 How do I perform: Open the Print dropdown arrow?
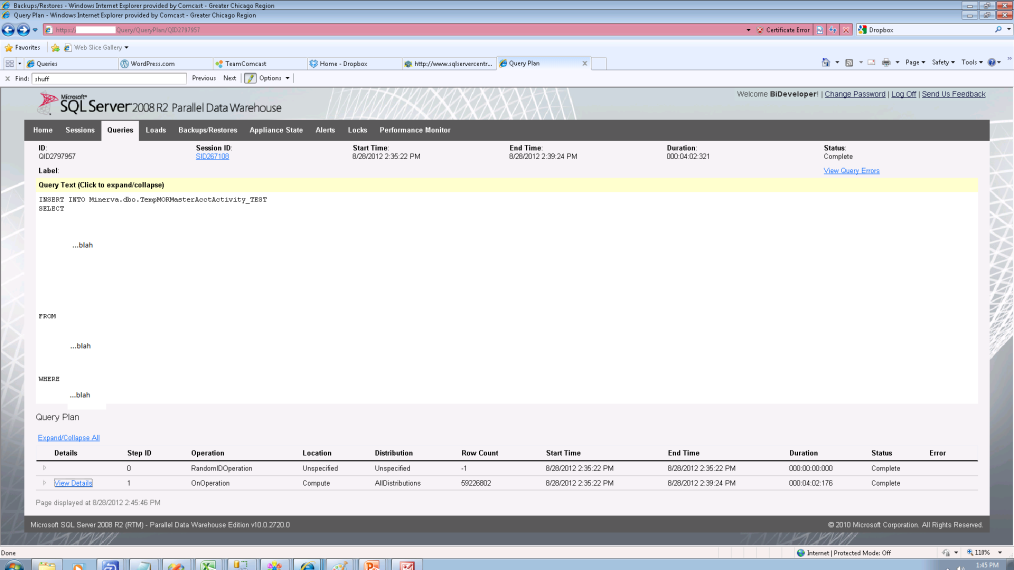(897, 63)
